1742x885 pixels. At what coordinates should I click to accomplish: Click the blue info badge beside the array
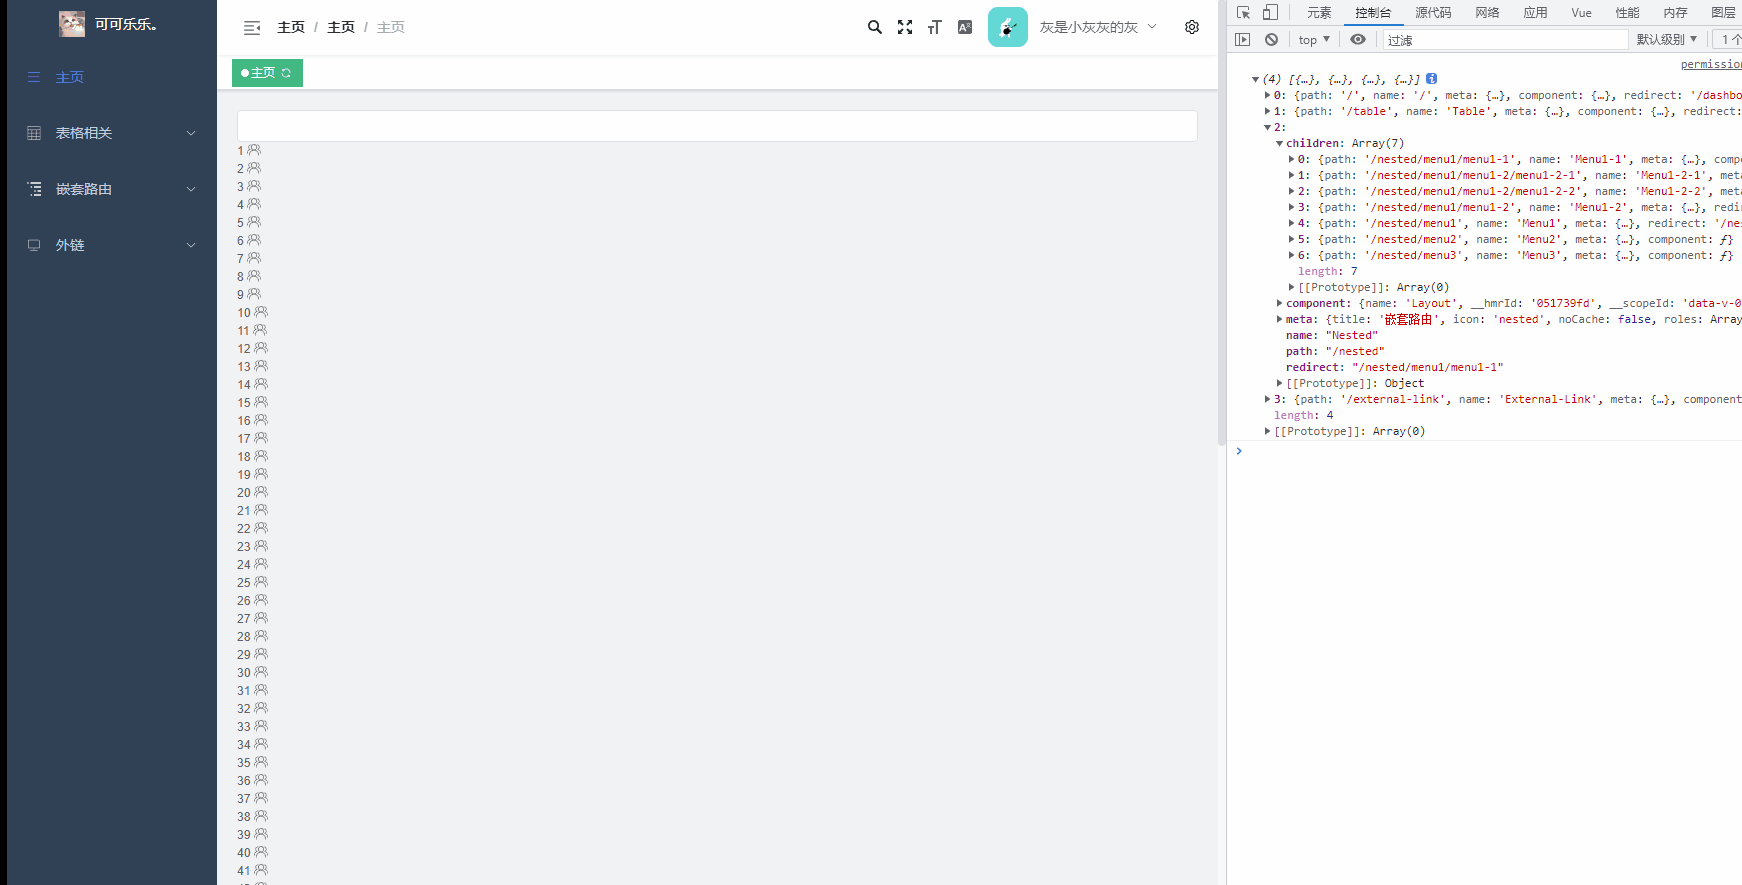[x=1432, y=79]
